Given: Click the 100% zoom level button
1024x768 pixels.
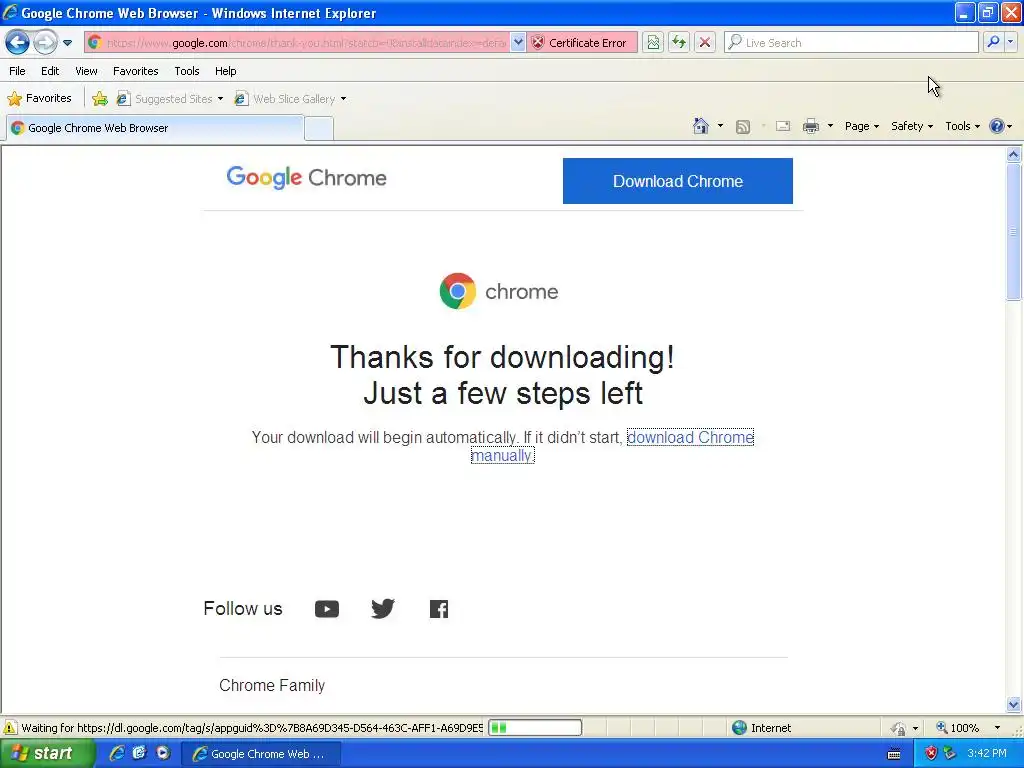Looking at the screenshot, I should 957,728.
